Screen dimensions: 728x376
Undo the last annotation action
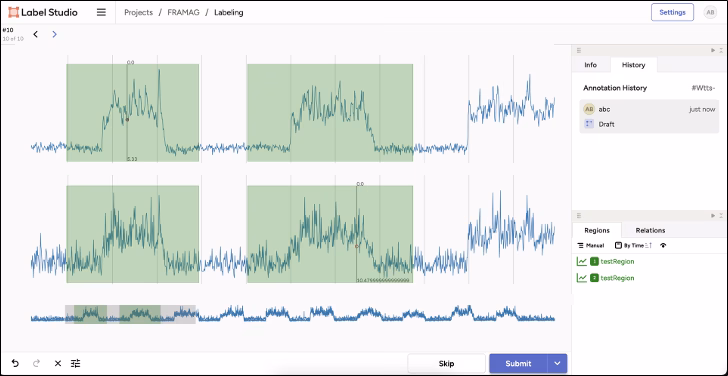(15, 363)
